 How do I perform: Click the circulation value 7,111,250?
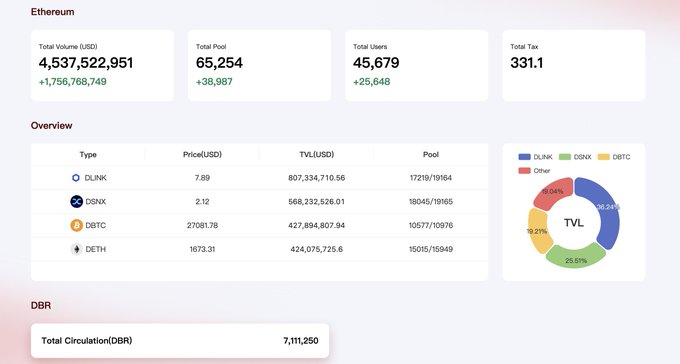coord(301,341)
